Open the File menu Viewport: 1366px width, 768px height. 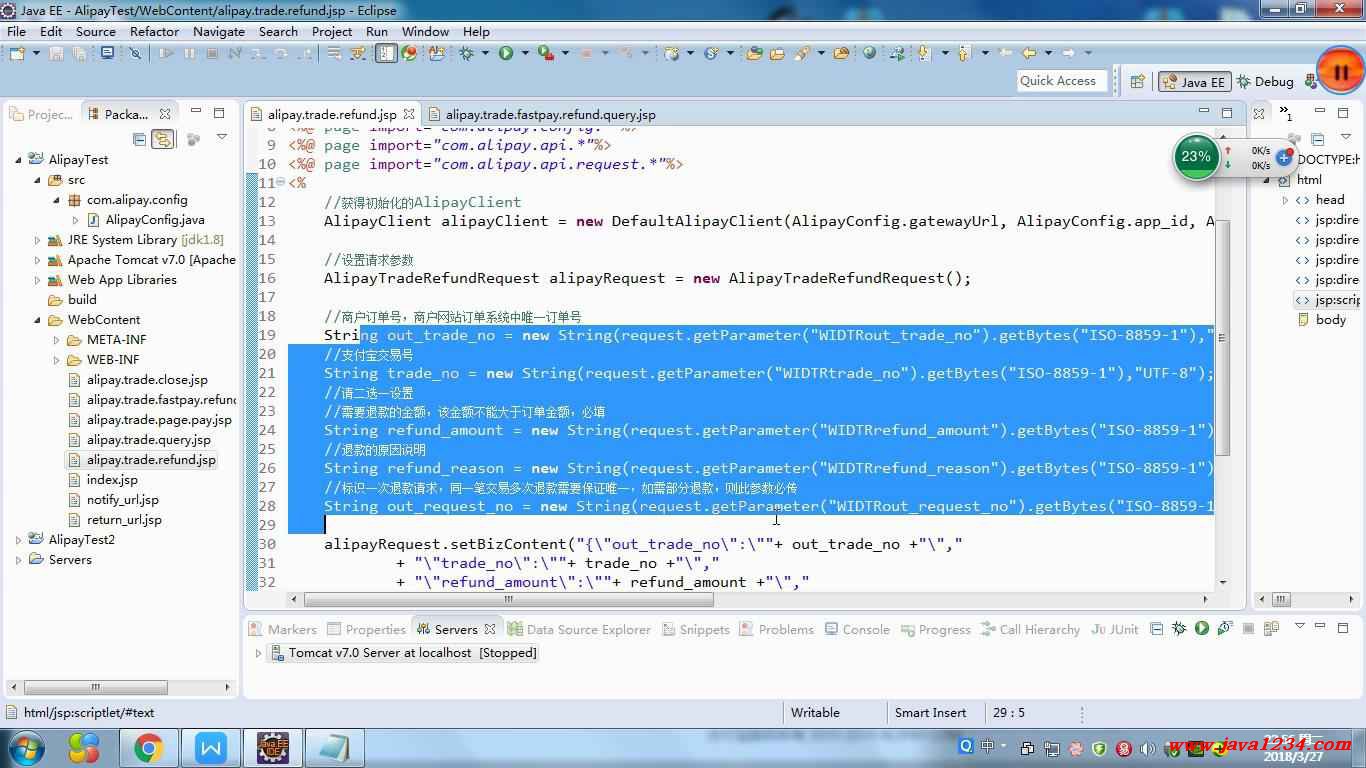pyautogui.click(x=16, y=31)
